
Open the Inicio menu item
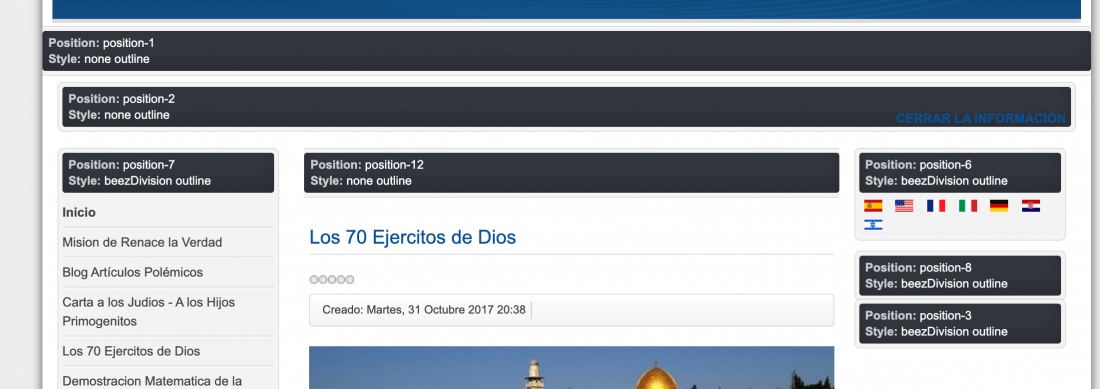[x=79, y=212]
